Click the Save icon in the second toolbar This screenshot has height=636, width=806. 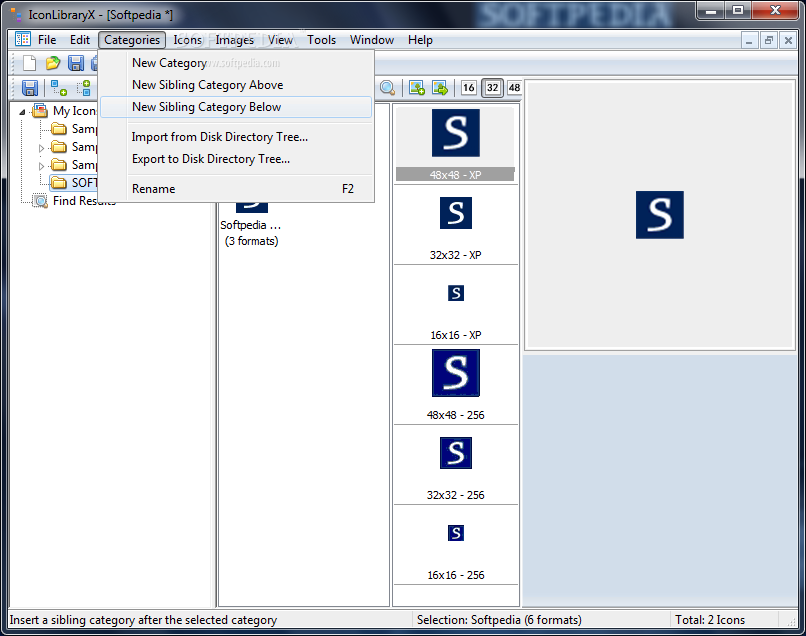pyautogui.click(x=30, y=88)
